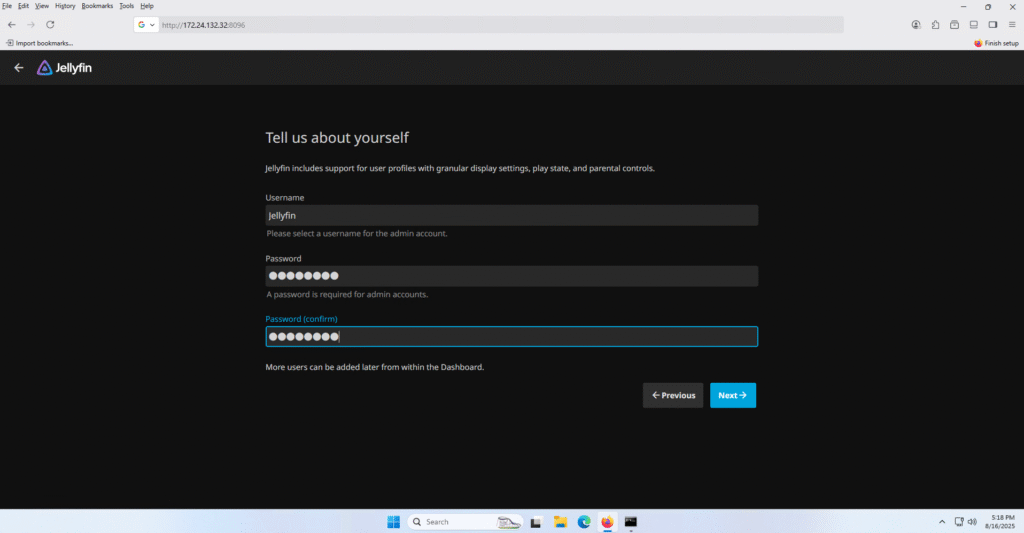Toggle the sidebar icon in toolbar

click(993, 25)
